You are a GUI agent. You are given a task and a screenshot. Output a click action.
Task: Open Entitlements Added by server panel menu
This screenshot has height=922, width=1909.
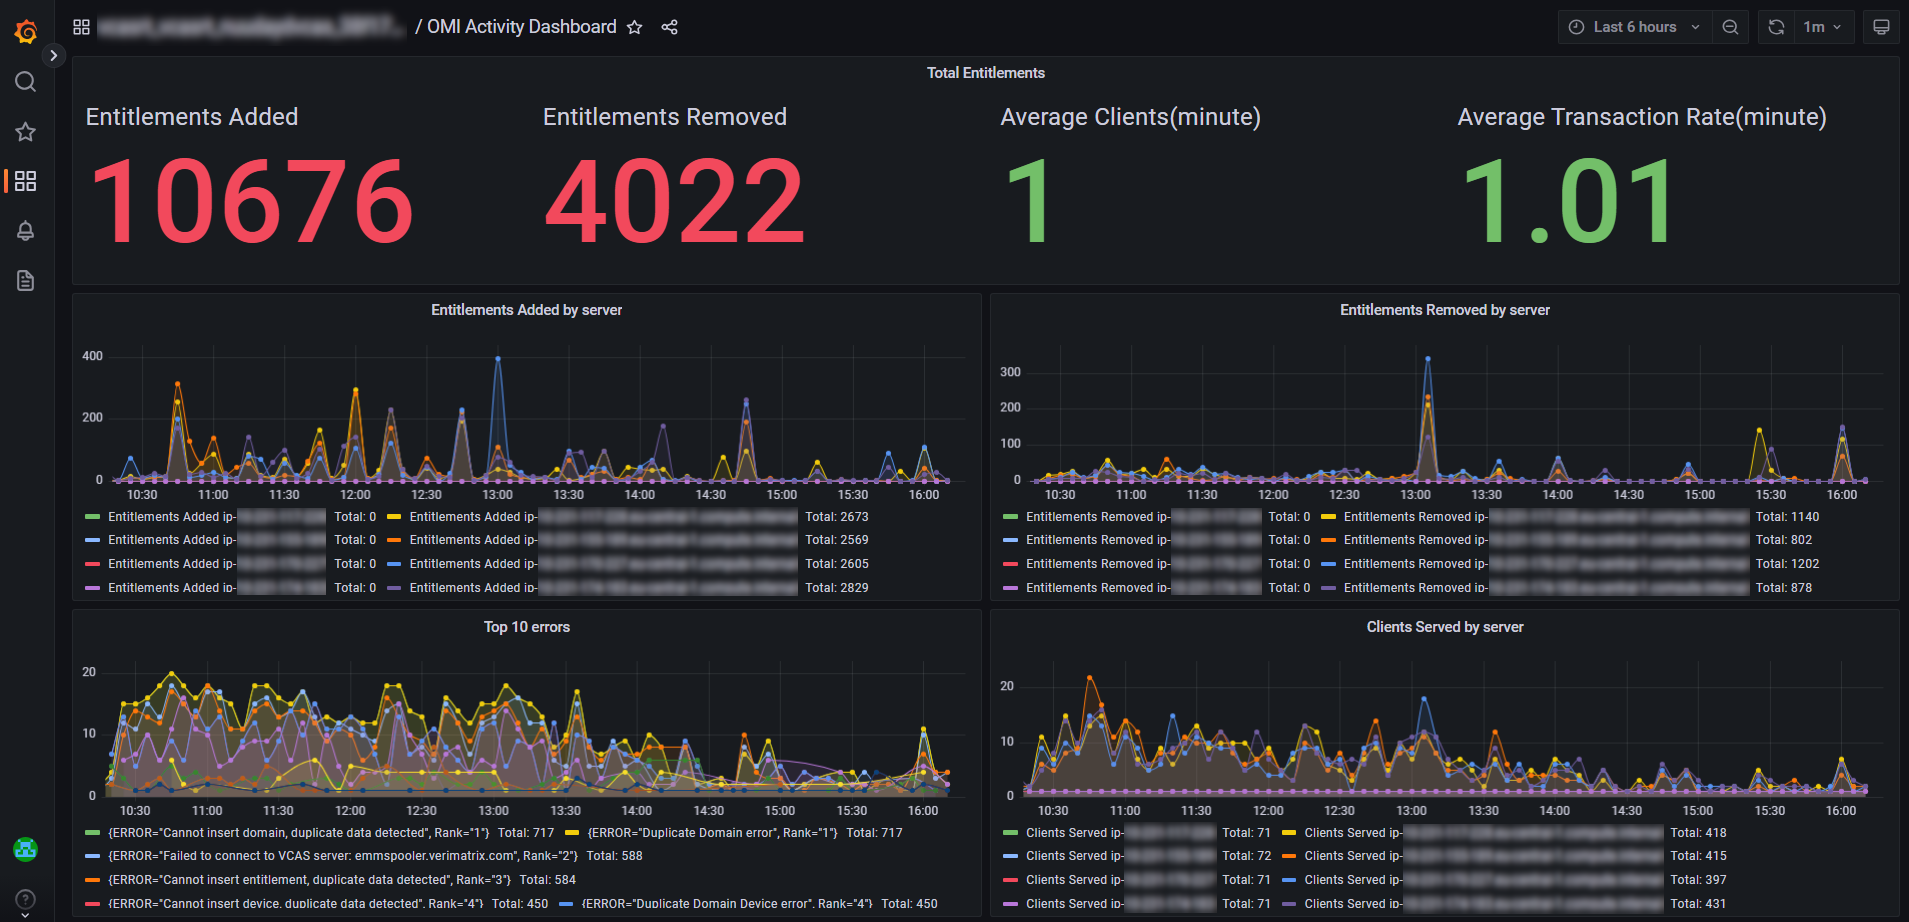(527, 310)
